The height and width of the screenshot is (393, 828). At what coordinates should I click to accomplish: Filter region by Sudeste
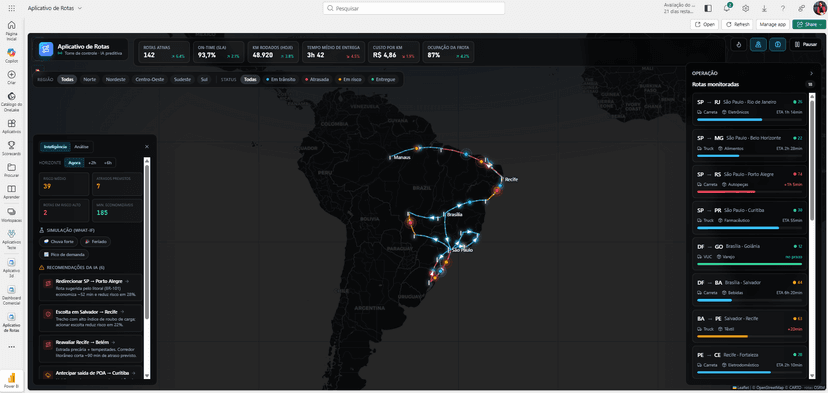click(x=182, y=79)
